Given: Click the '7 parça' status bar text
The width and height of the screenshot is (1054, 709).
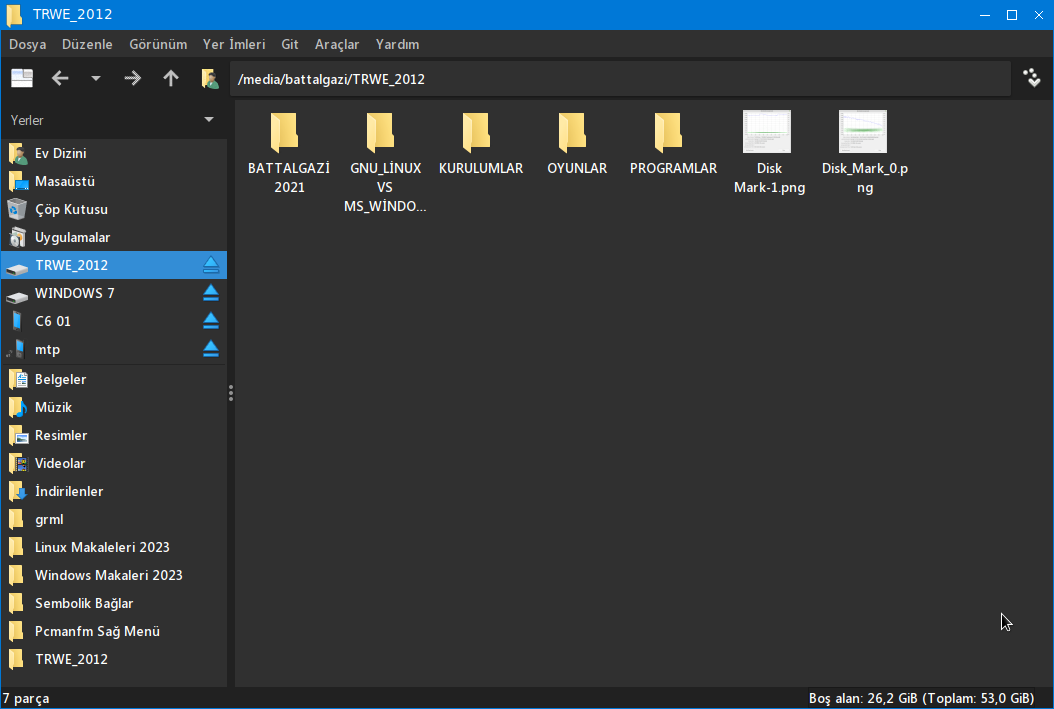Looking at the screenshot, I should (x=26, y=698).
